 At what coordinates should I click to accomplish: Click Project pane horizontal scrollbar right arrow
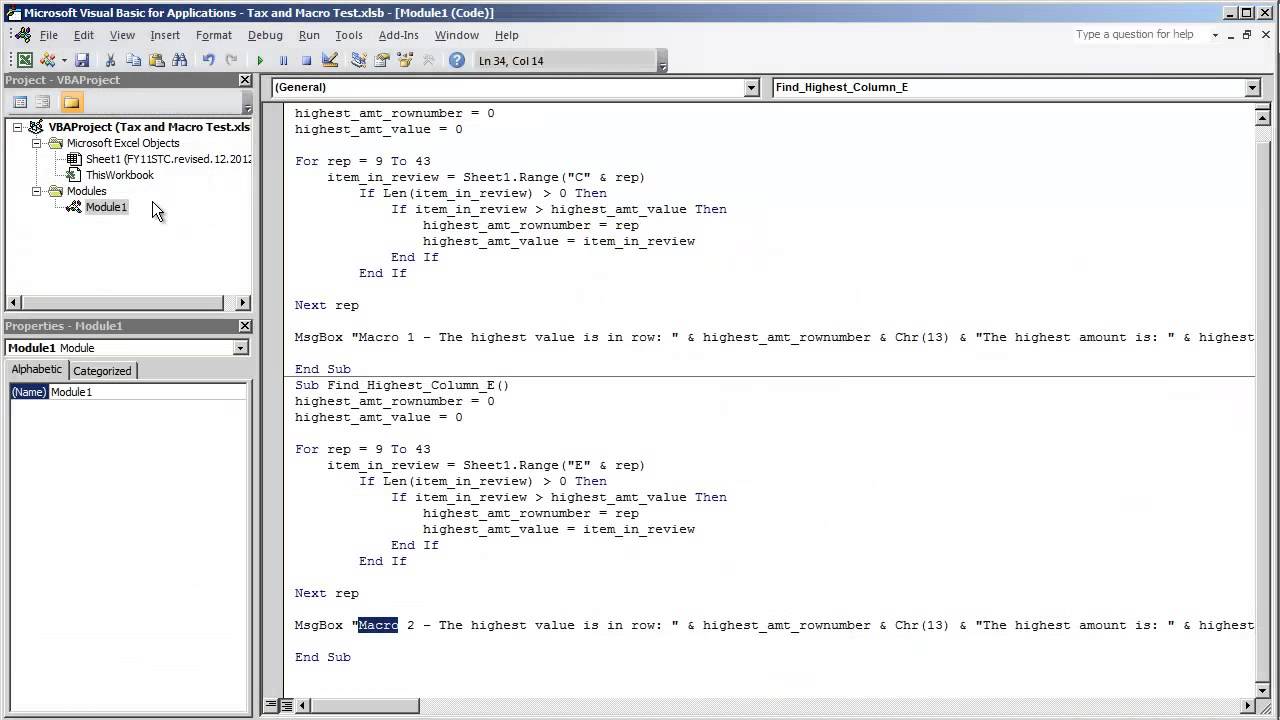242,302
